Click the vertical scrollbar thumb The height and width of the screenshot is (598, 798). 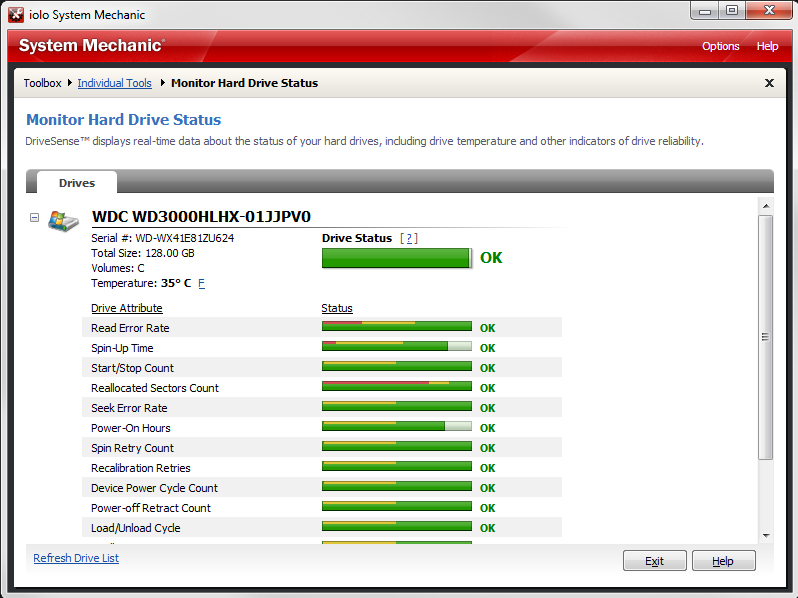click(765, 337)
